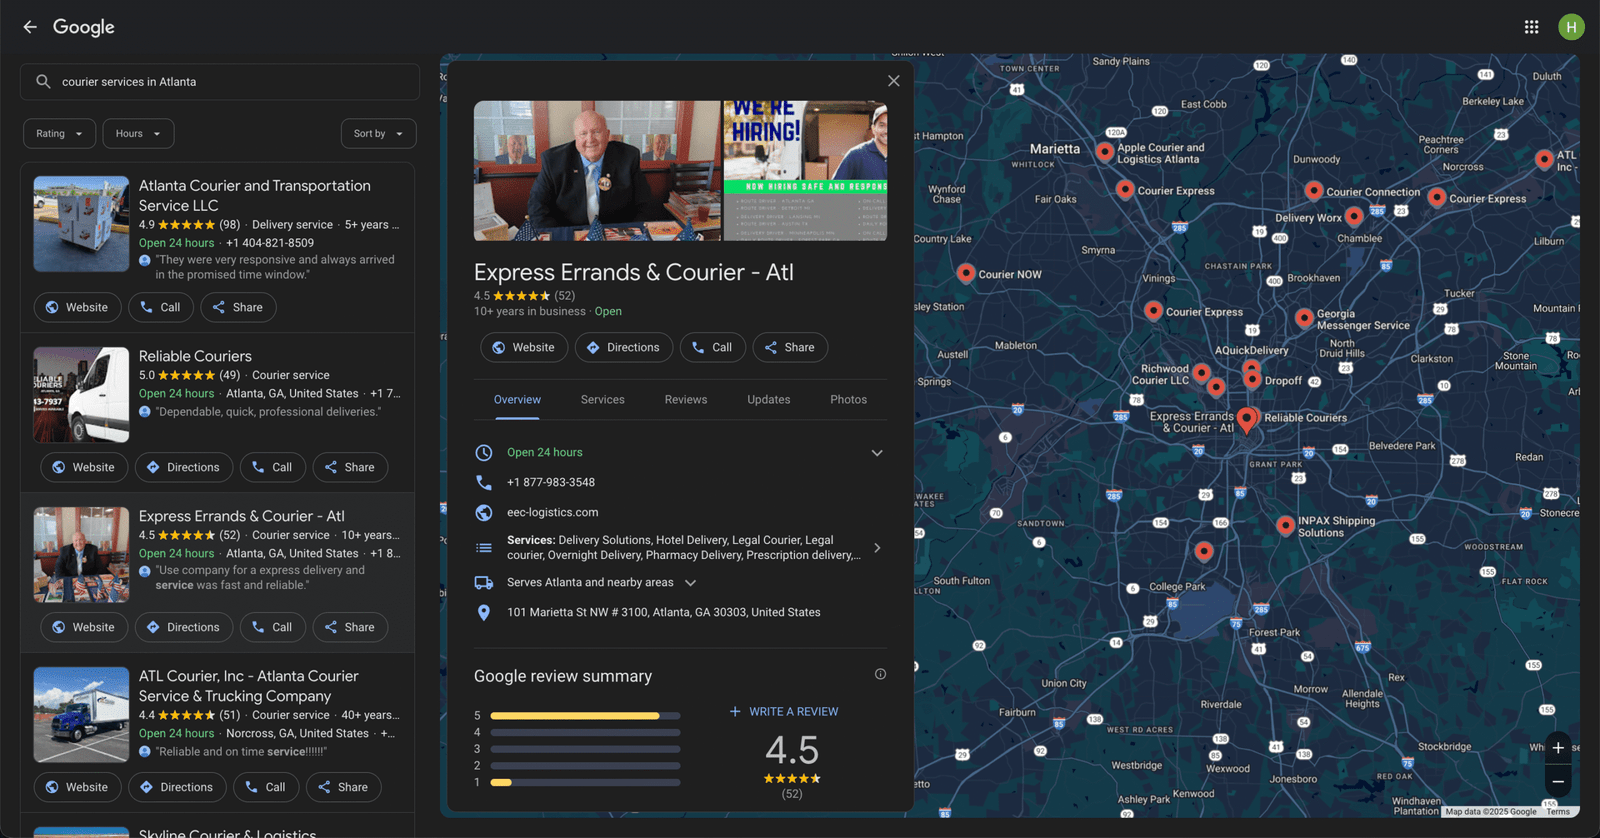This screenshot has width=1600, height=838.
Task: Click the Google logo
Action: pyautogui.click(x=84, y=27)
